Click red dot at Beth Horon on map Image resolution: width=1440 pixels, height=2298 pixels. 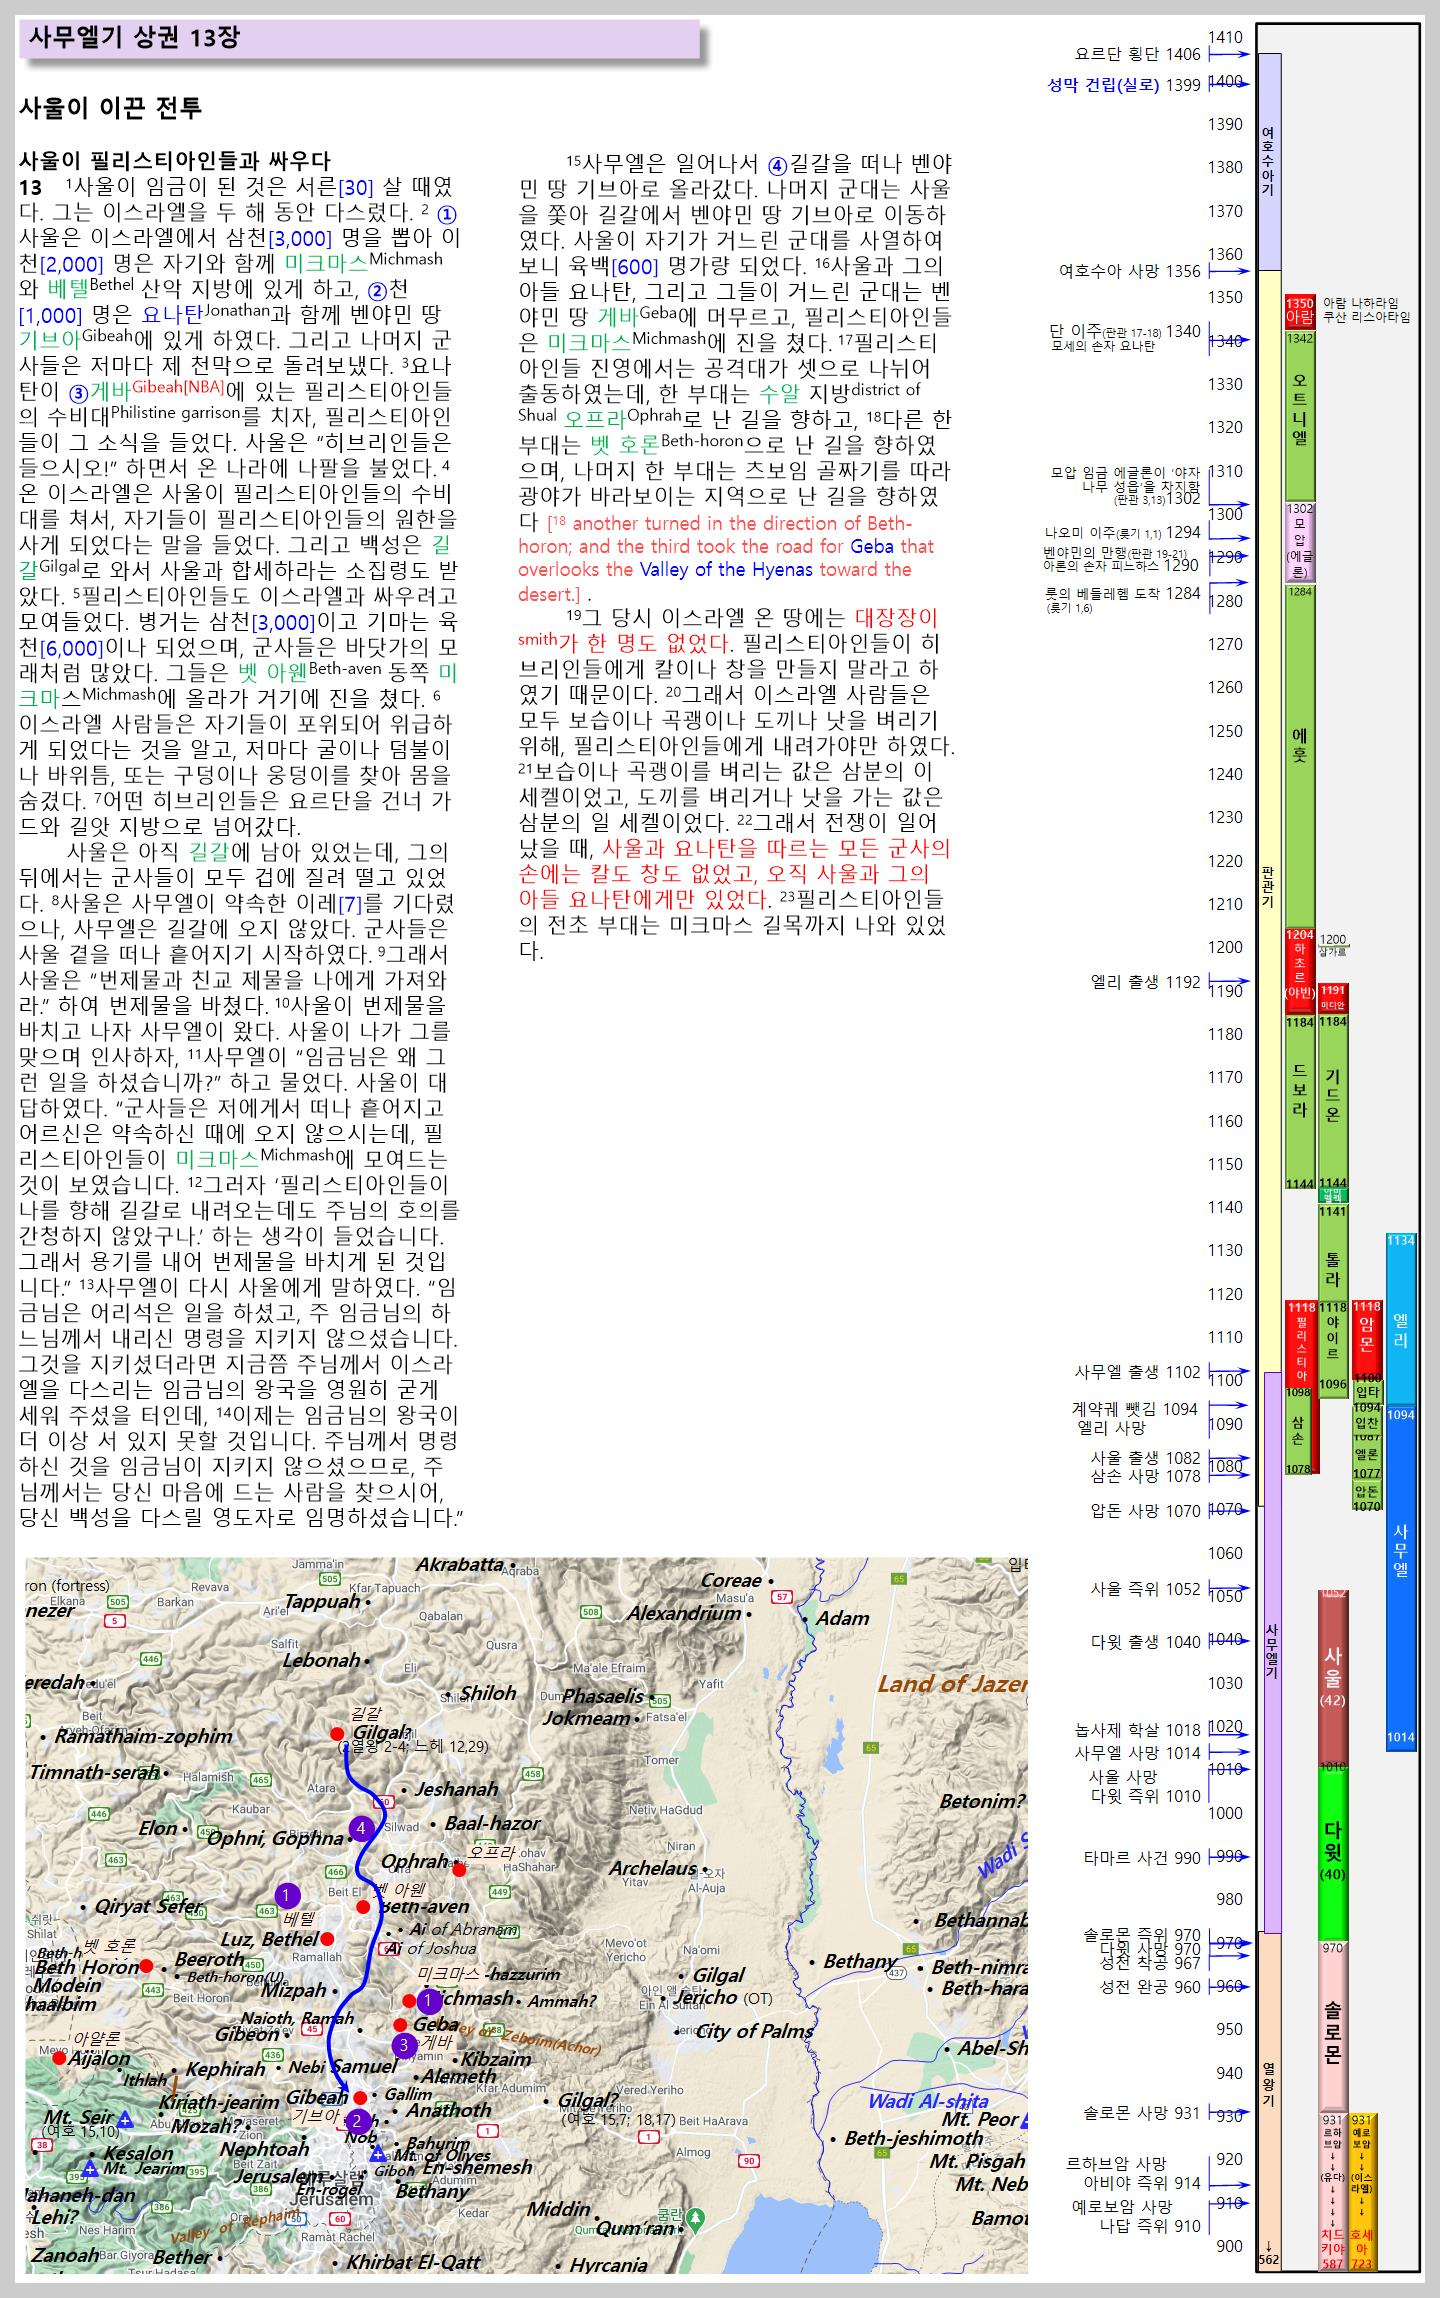pyautogui.click(x=146, y=1966)
